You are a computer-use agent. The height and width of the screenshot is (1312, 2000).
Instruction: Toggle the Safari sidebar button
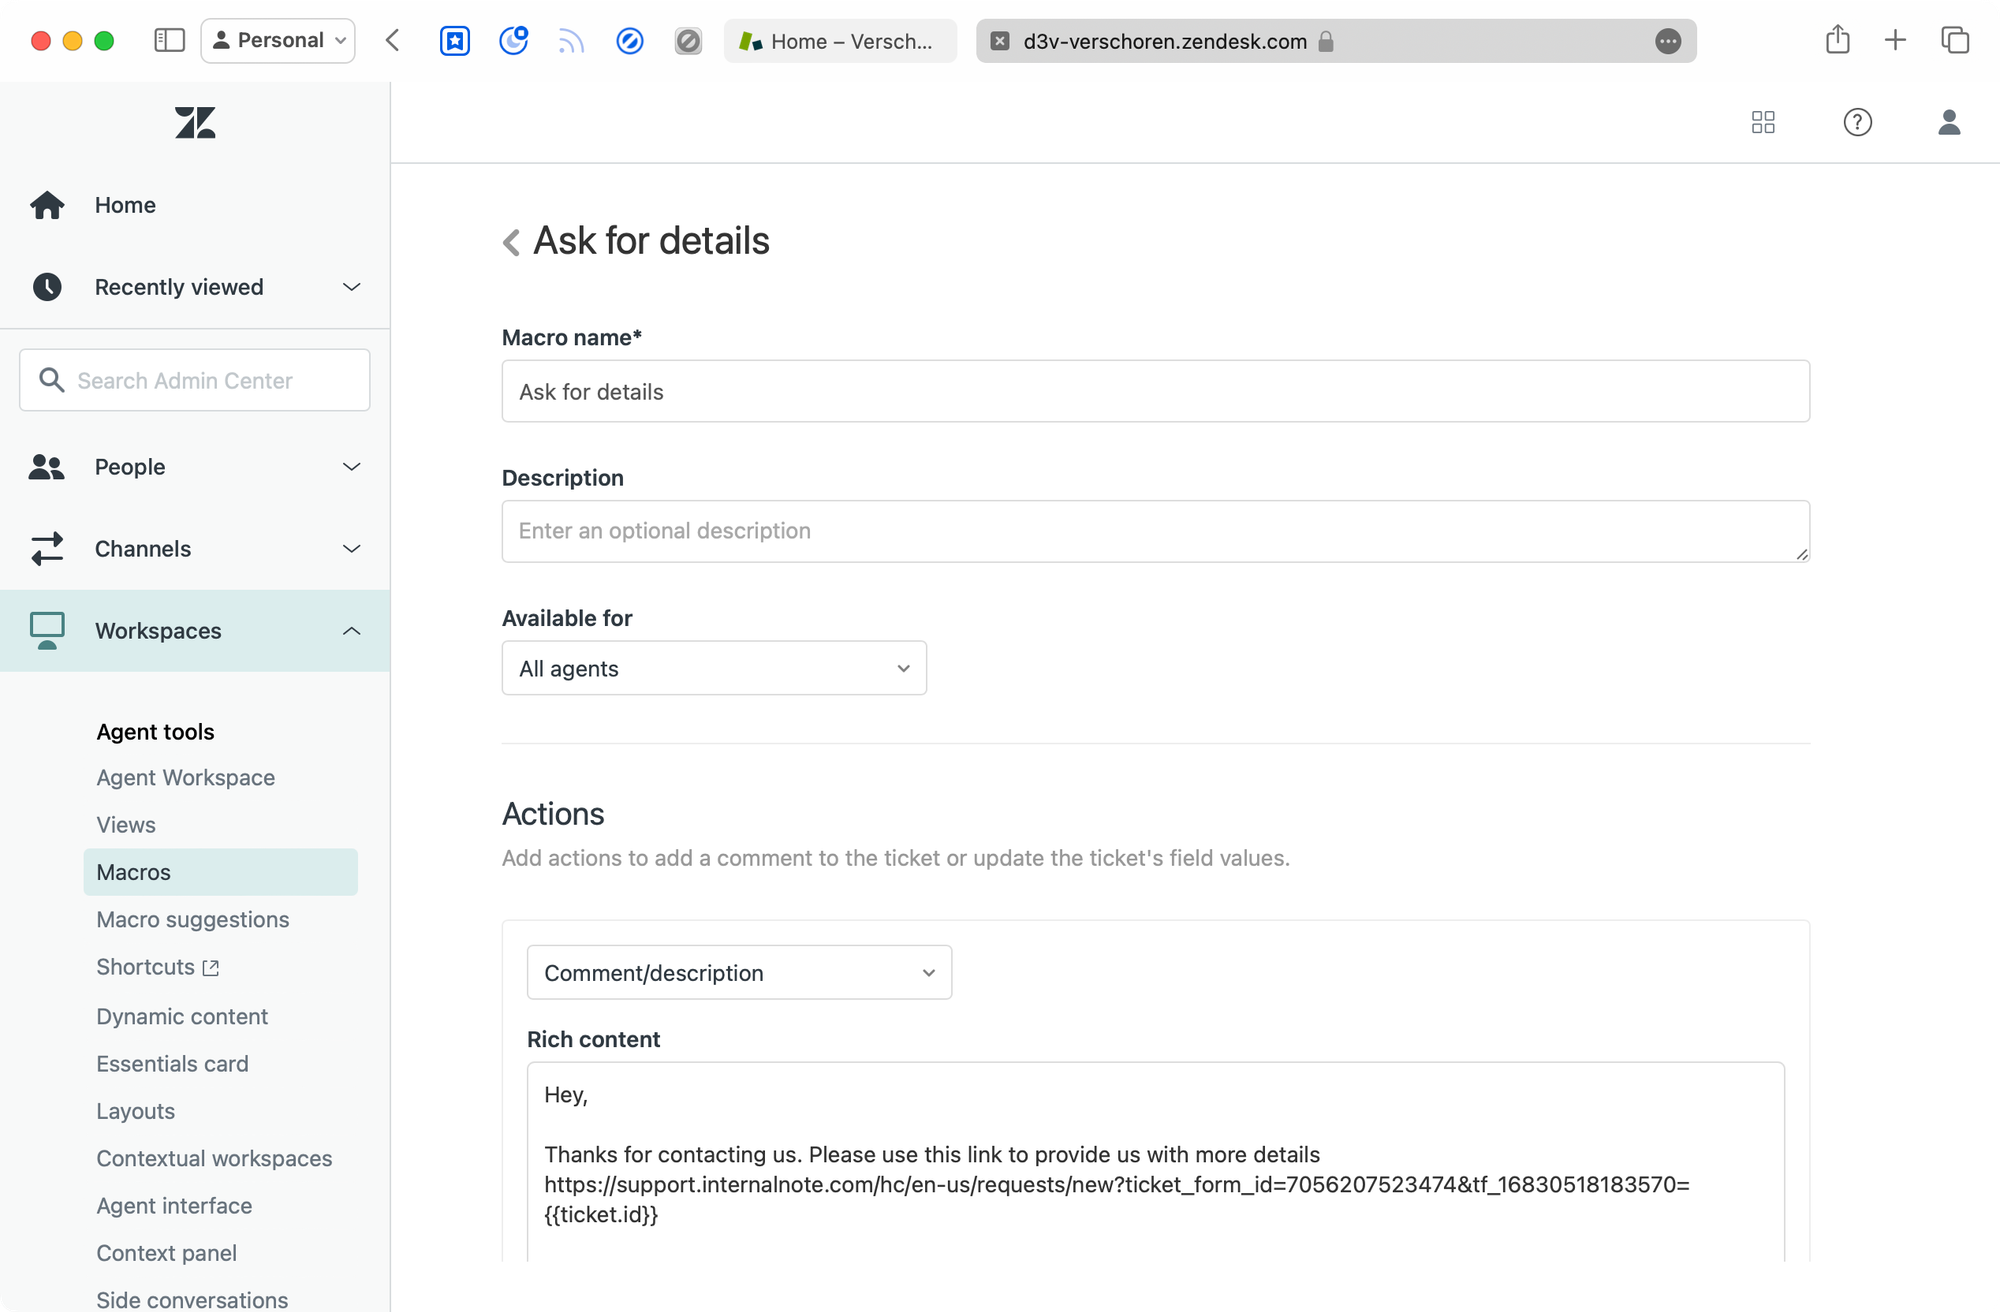(x=169, y=41)
